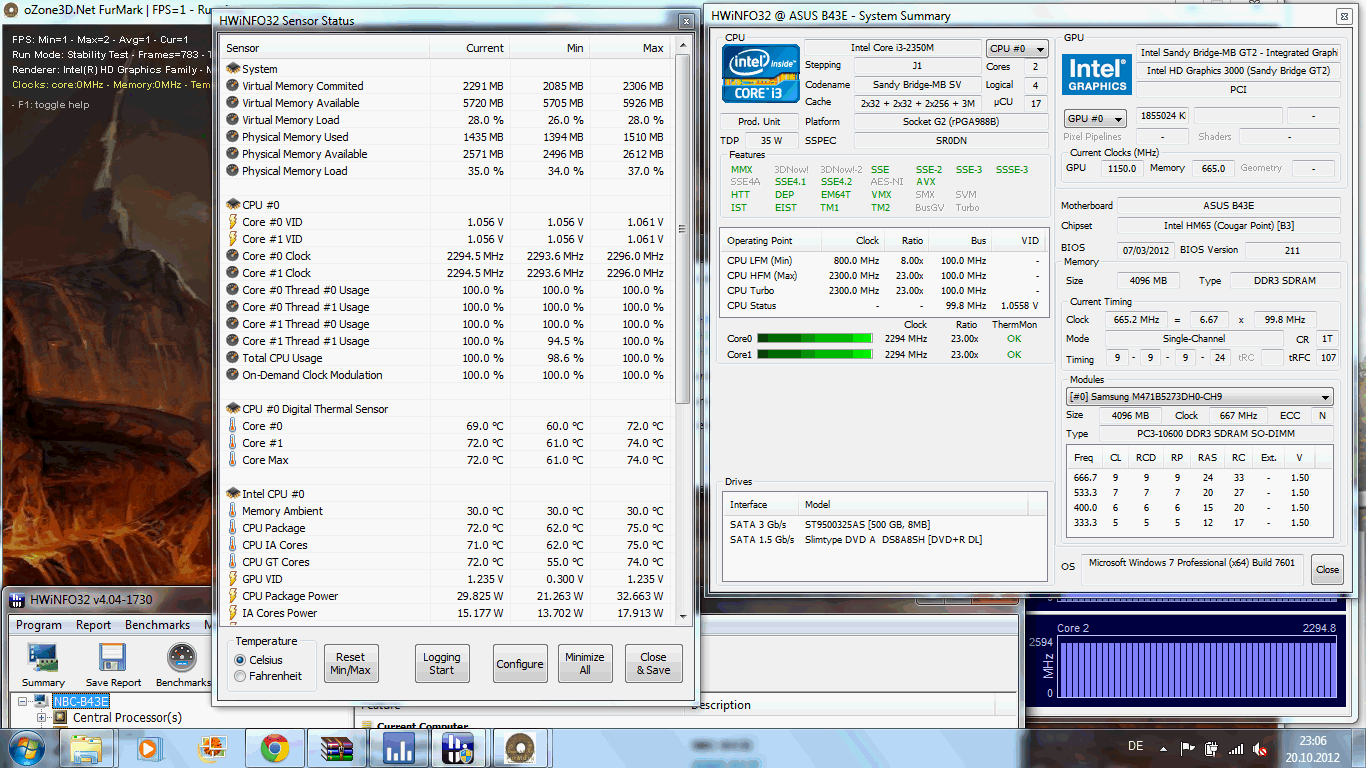
Task: Click Close in the System Summary window
Action: point(1327,569)
